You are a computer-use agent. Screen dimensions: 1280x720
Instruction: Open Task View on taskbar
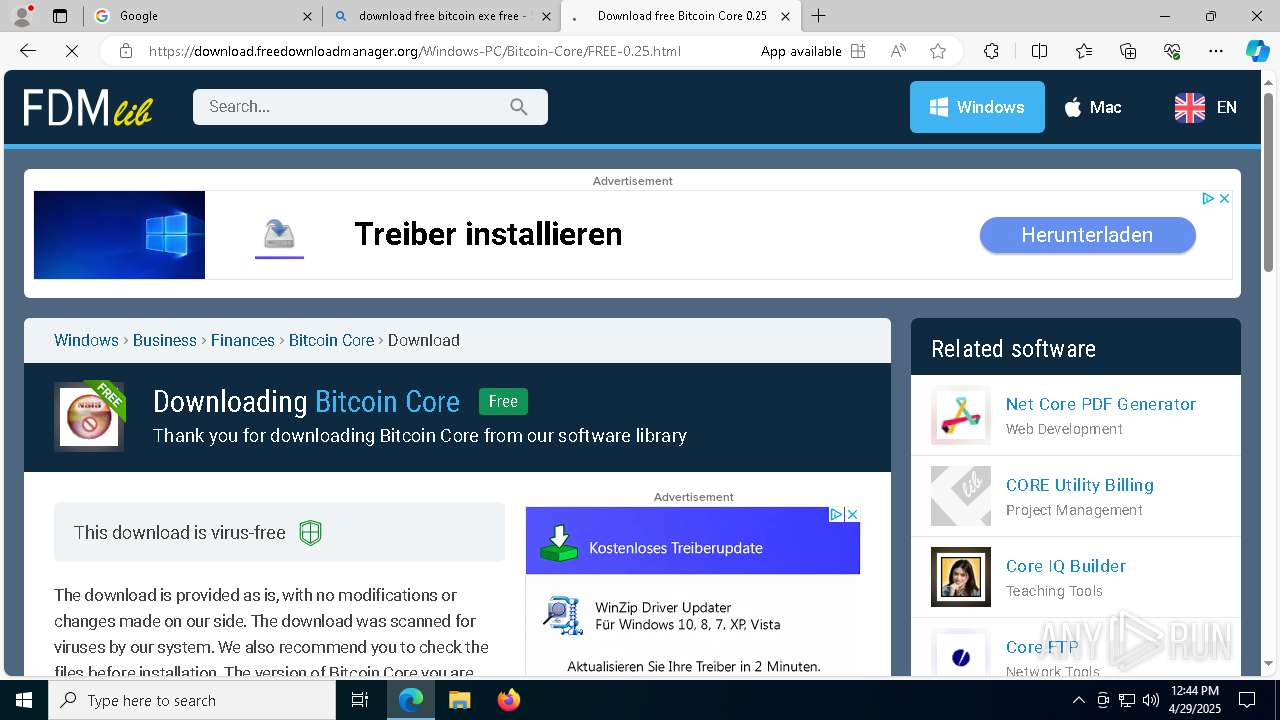tap(360, 700)
